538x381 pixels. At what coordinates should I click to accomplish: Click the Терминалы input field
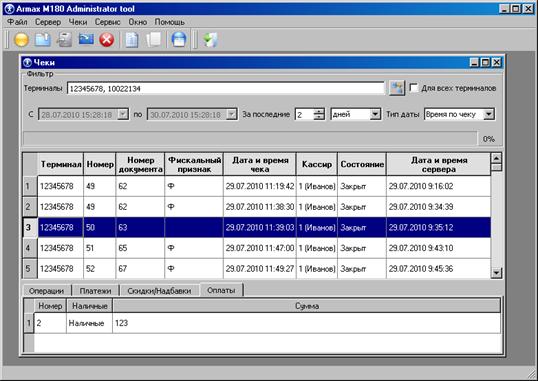226,89
